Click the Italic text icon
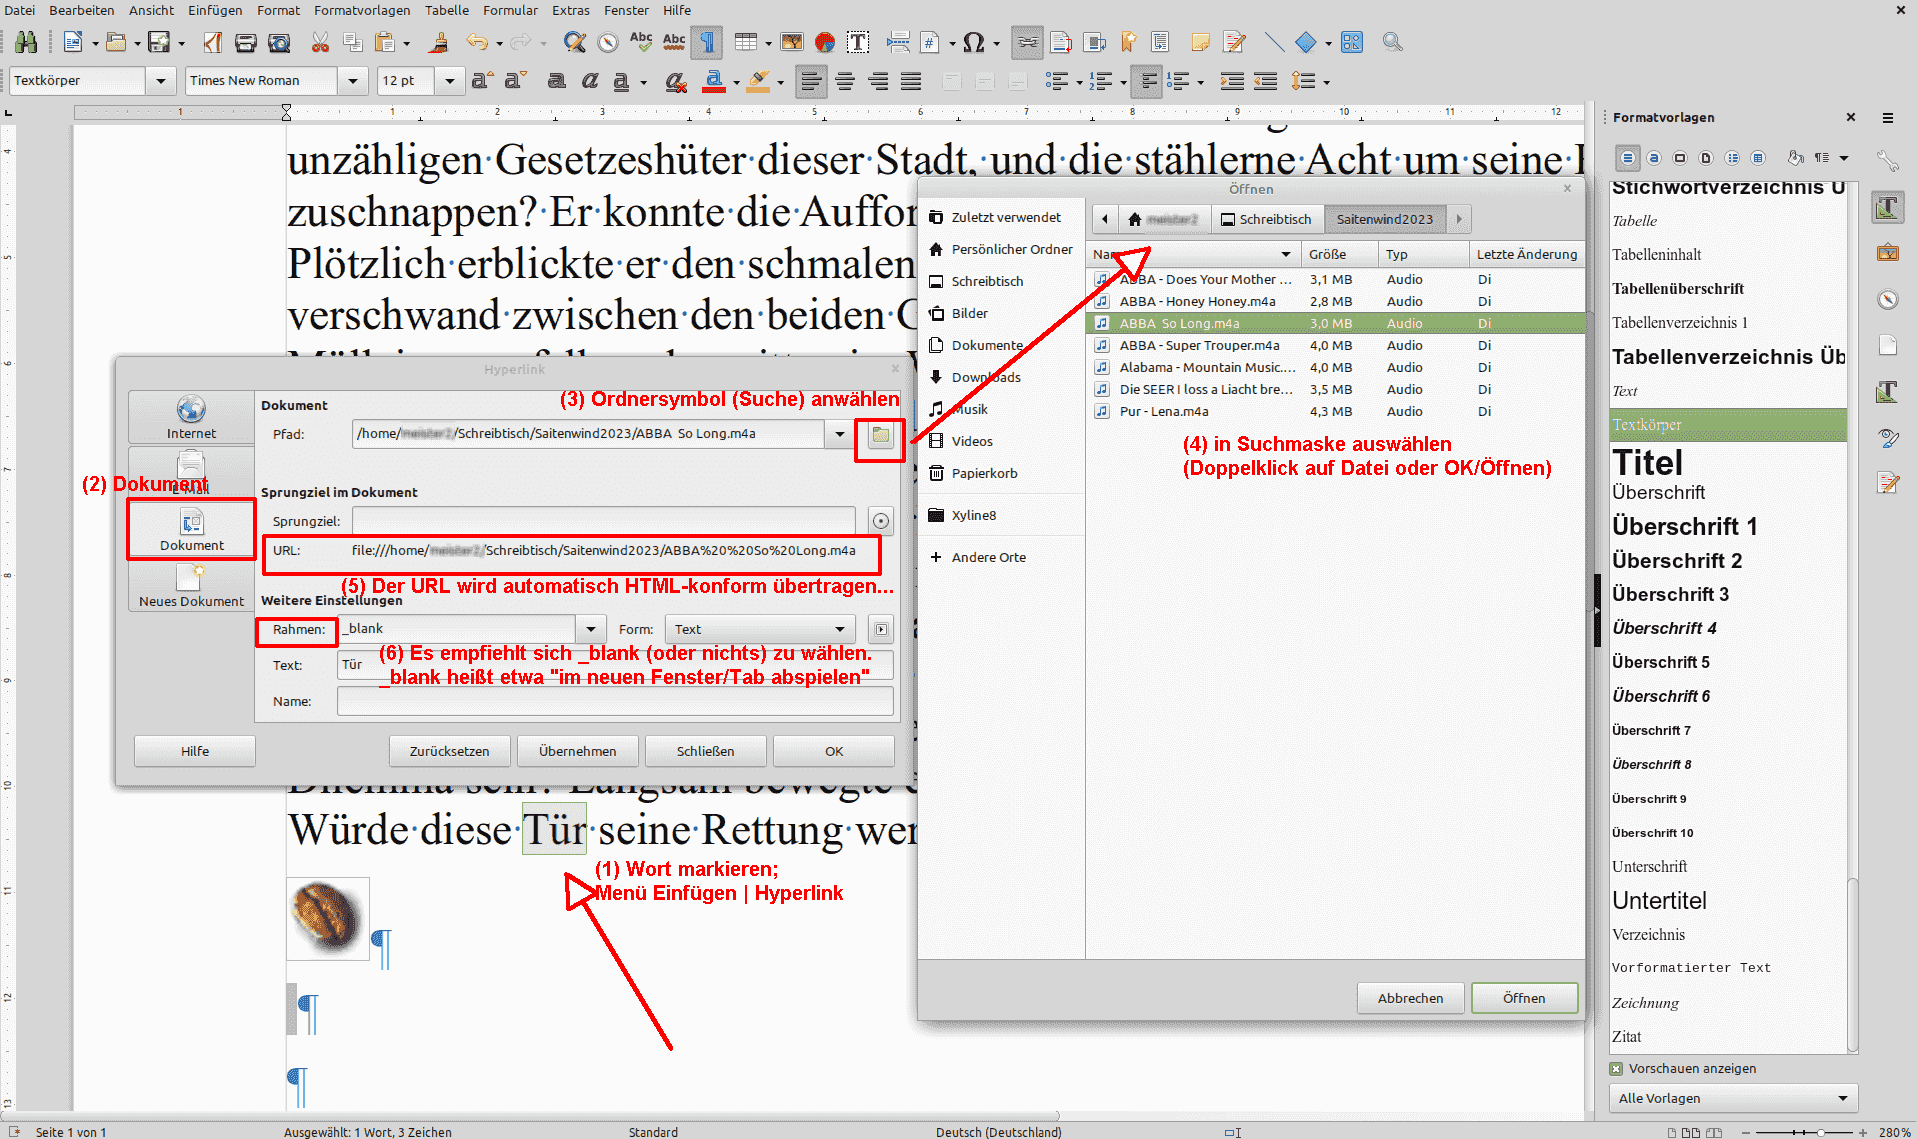The image size is (1917, 1139). pyautogui.click(x=590, y=81)
